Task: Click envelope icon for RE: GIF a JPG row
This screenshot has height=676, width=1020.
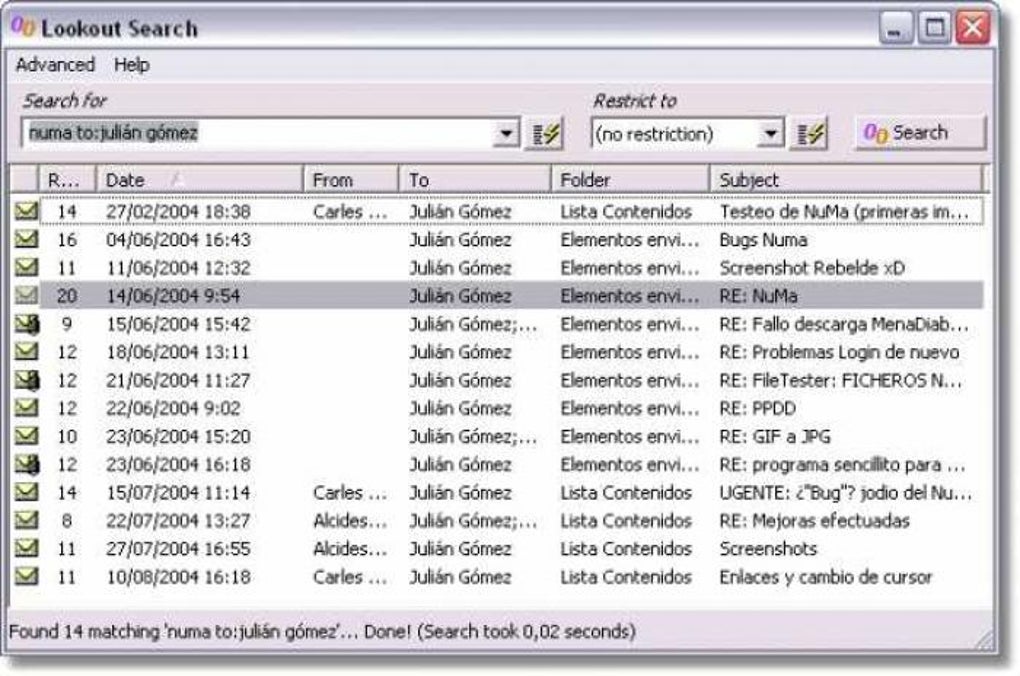Action: click(x=26, y=435)
